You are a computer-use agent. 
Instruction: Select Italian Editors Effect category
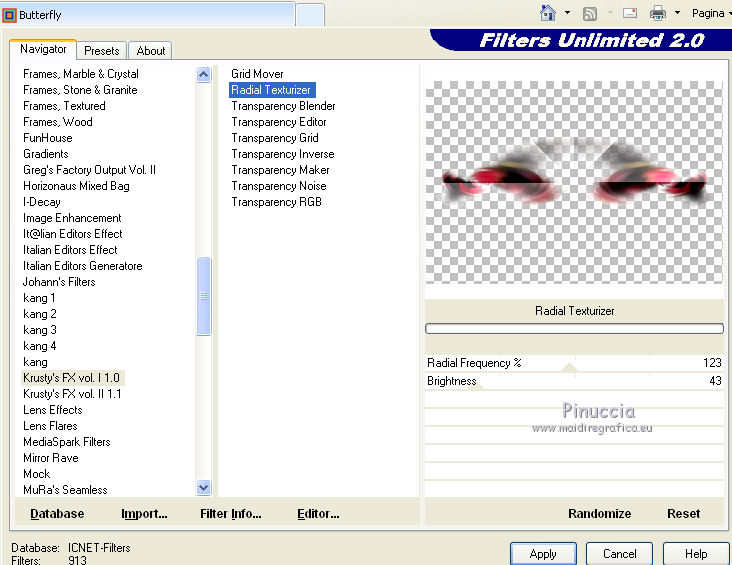70,250
